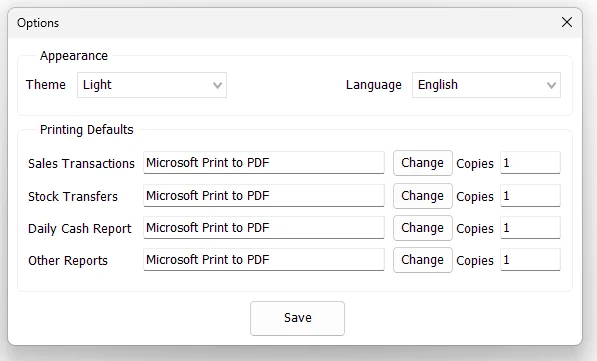Focus the Other Reports Copies field

click(530, 259)
